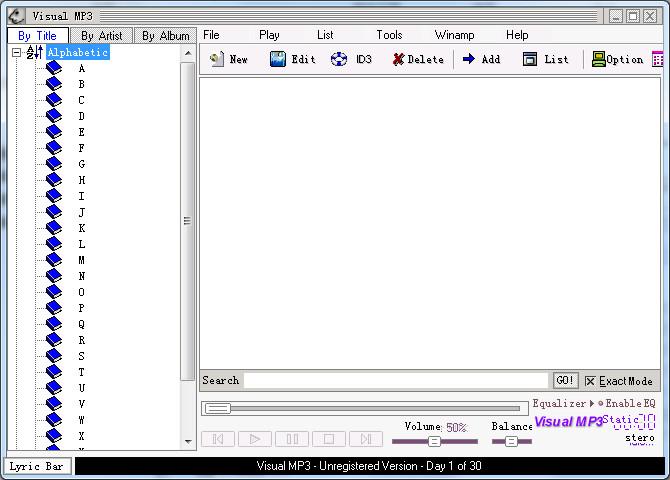670x480 pixels.
Task: Open the Play menu
Action: (x=269, y=35)
